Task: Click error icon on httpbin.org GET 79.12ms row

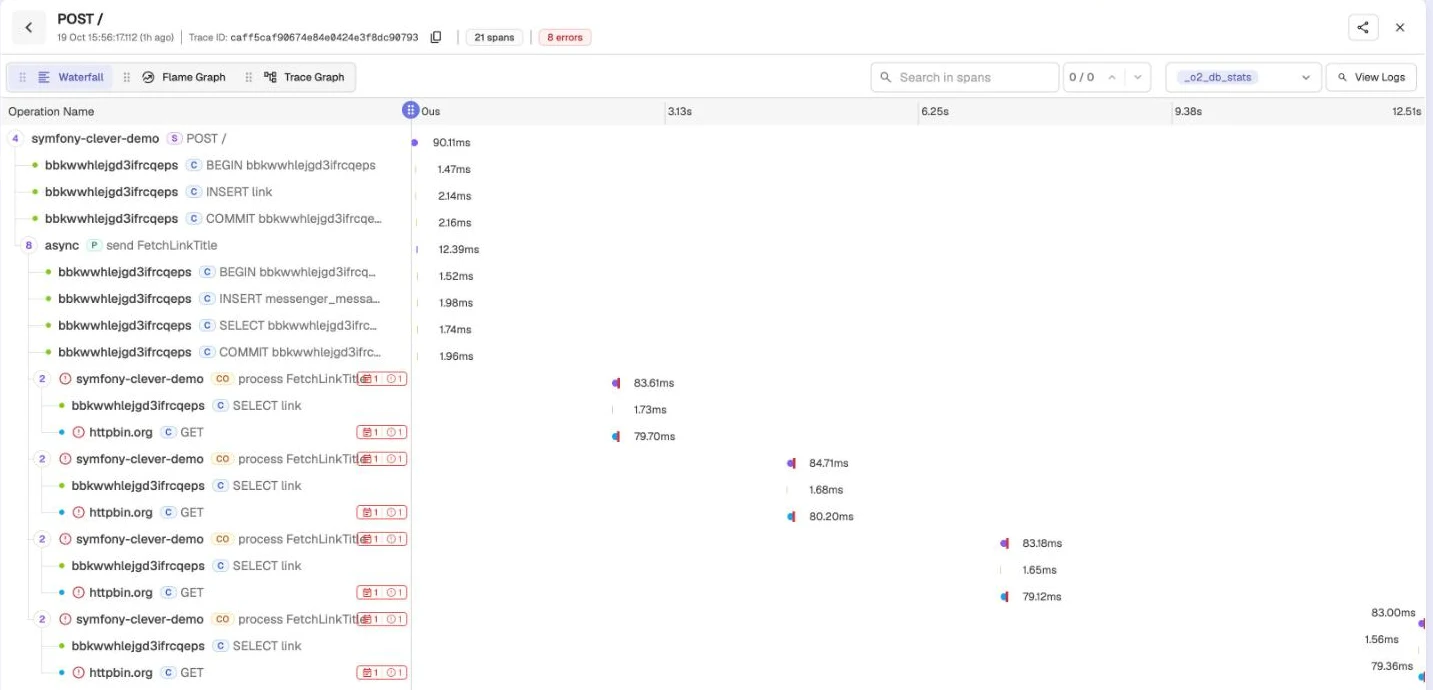Action: click(79, 592)
